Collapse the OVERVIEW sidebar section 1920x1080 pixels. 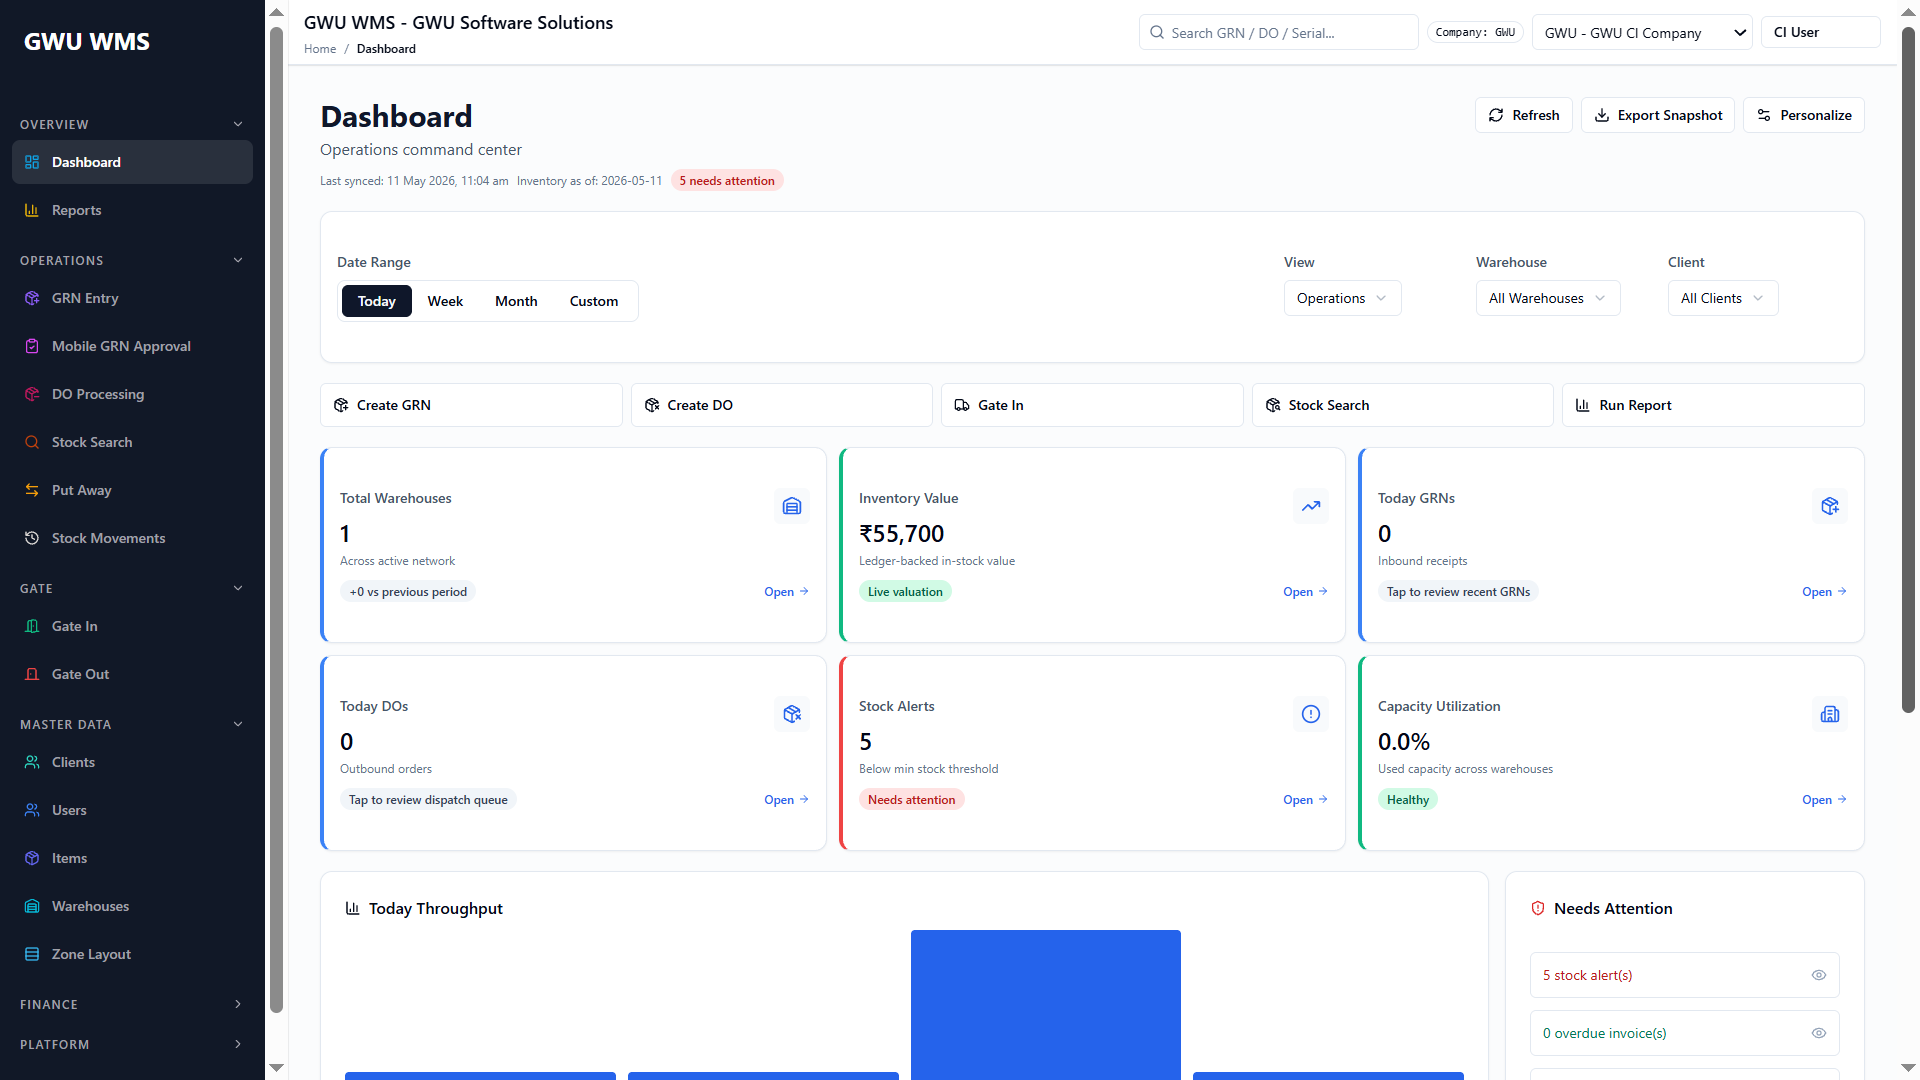pyautogui.click(x=132, y=124)
